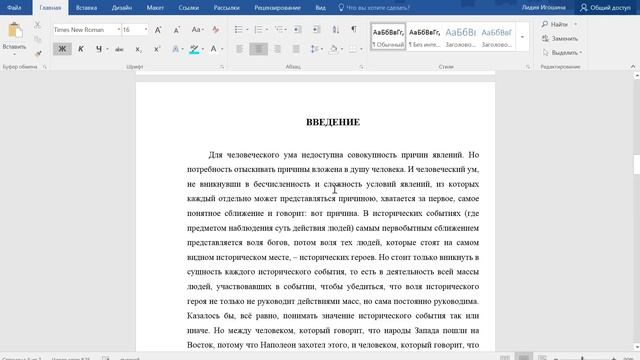The image size is (640, 360).
Task: Apply font color with the A button
Action: pos(213,49)
